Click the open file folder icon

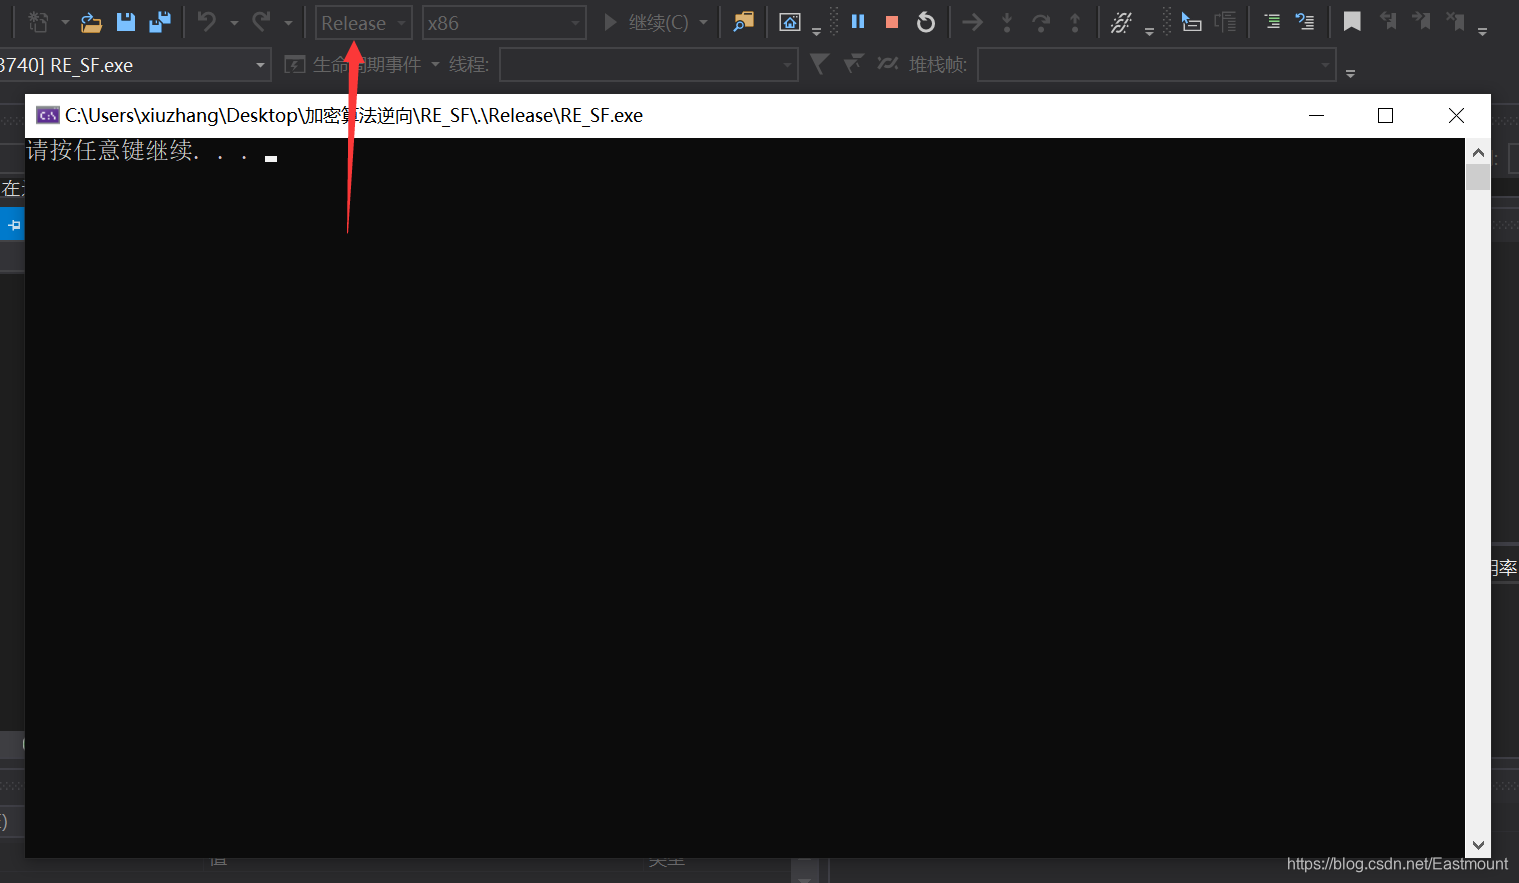click(x=91, y=22)
